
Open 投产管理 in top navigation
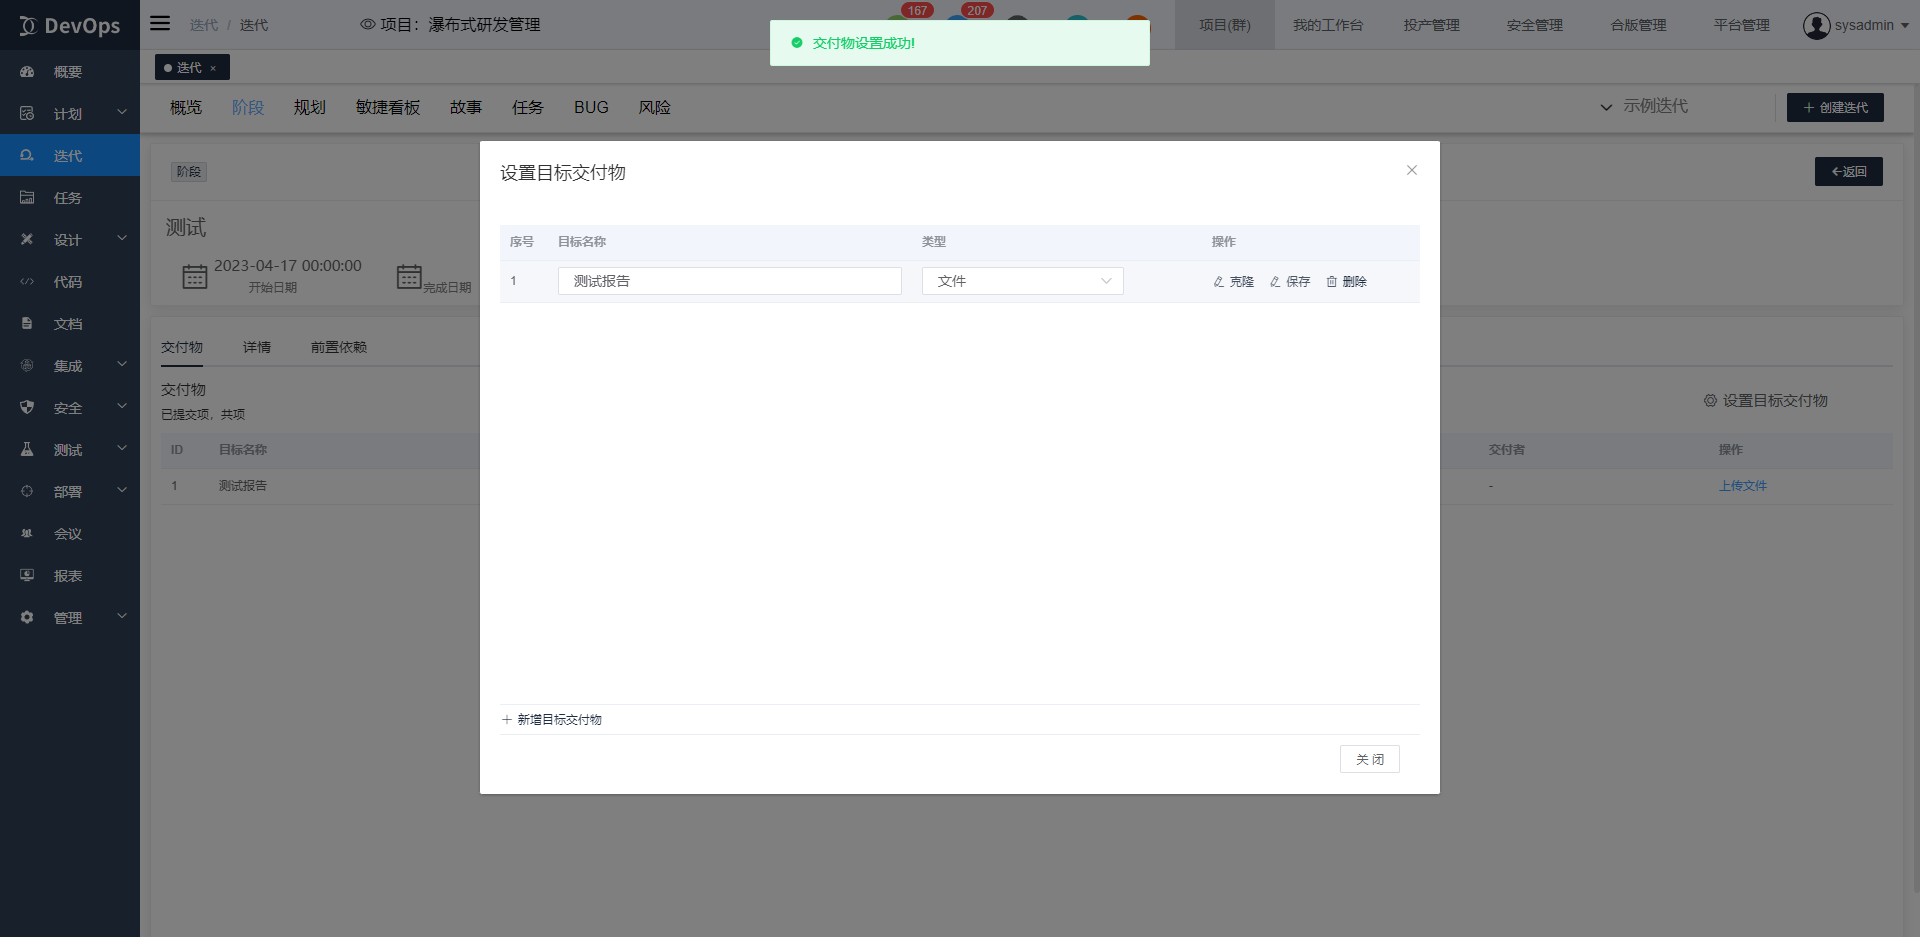[1432, 25]
